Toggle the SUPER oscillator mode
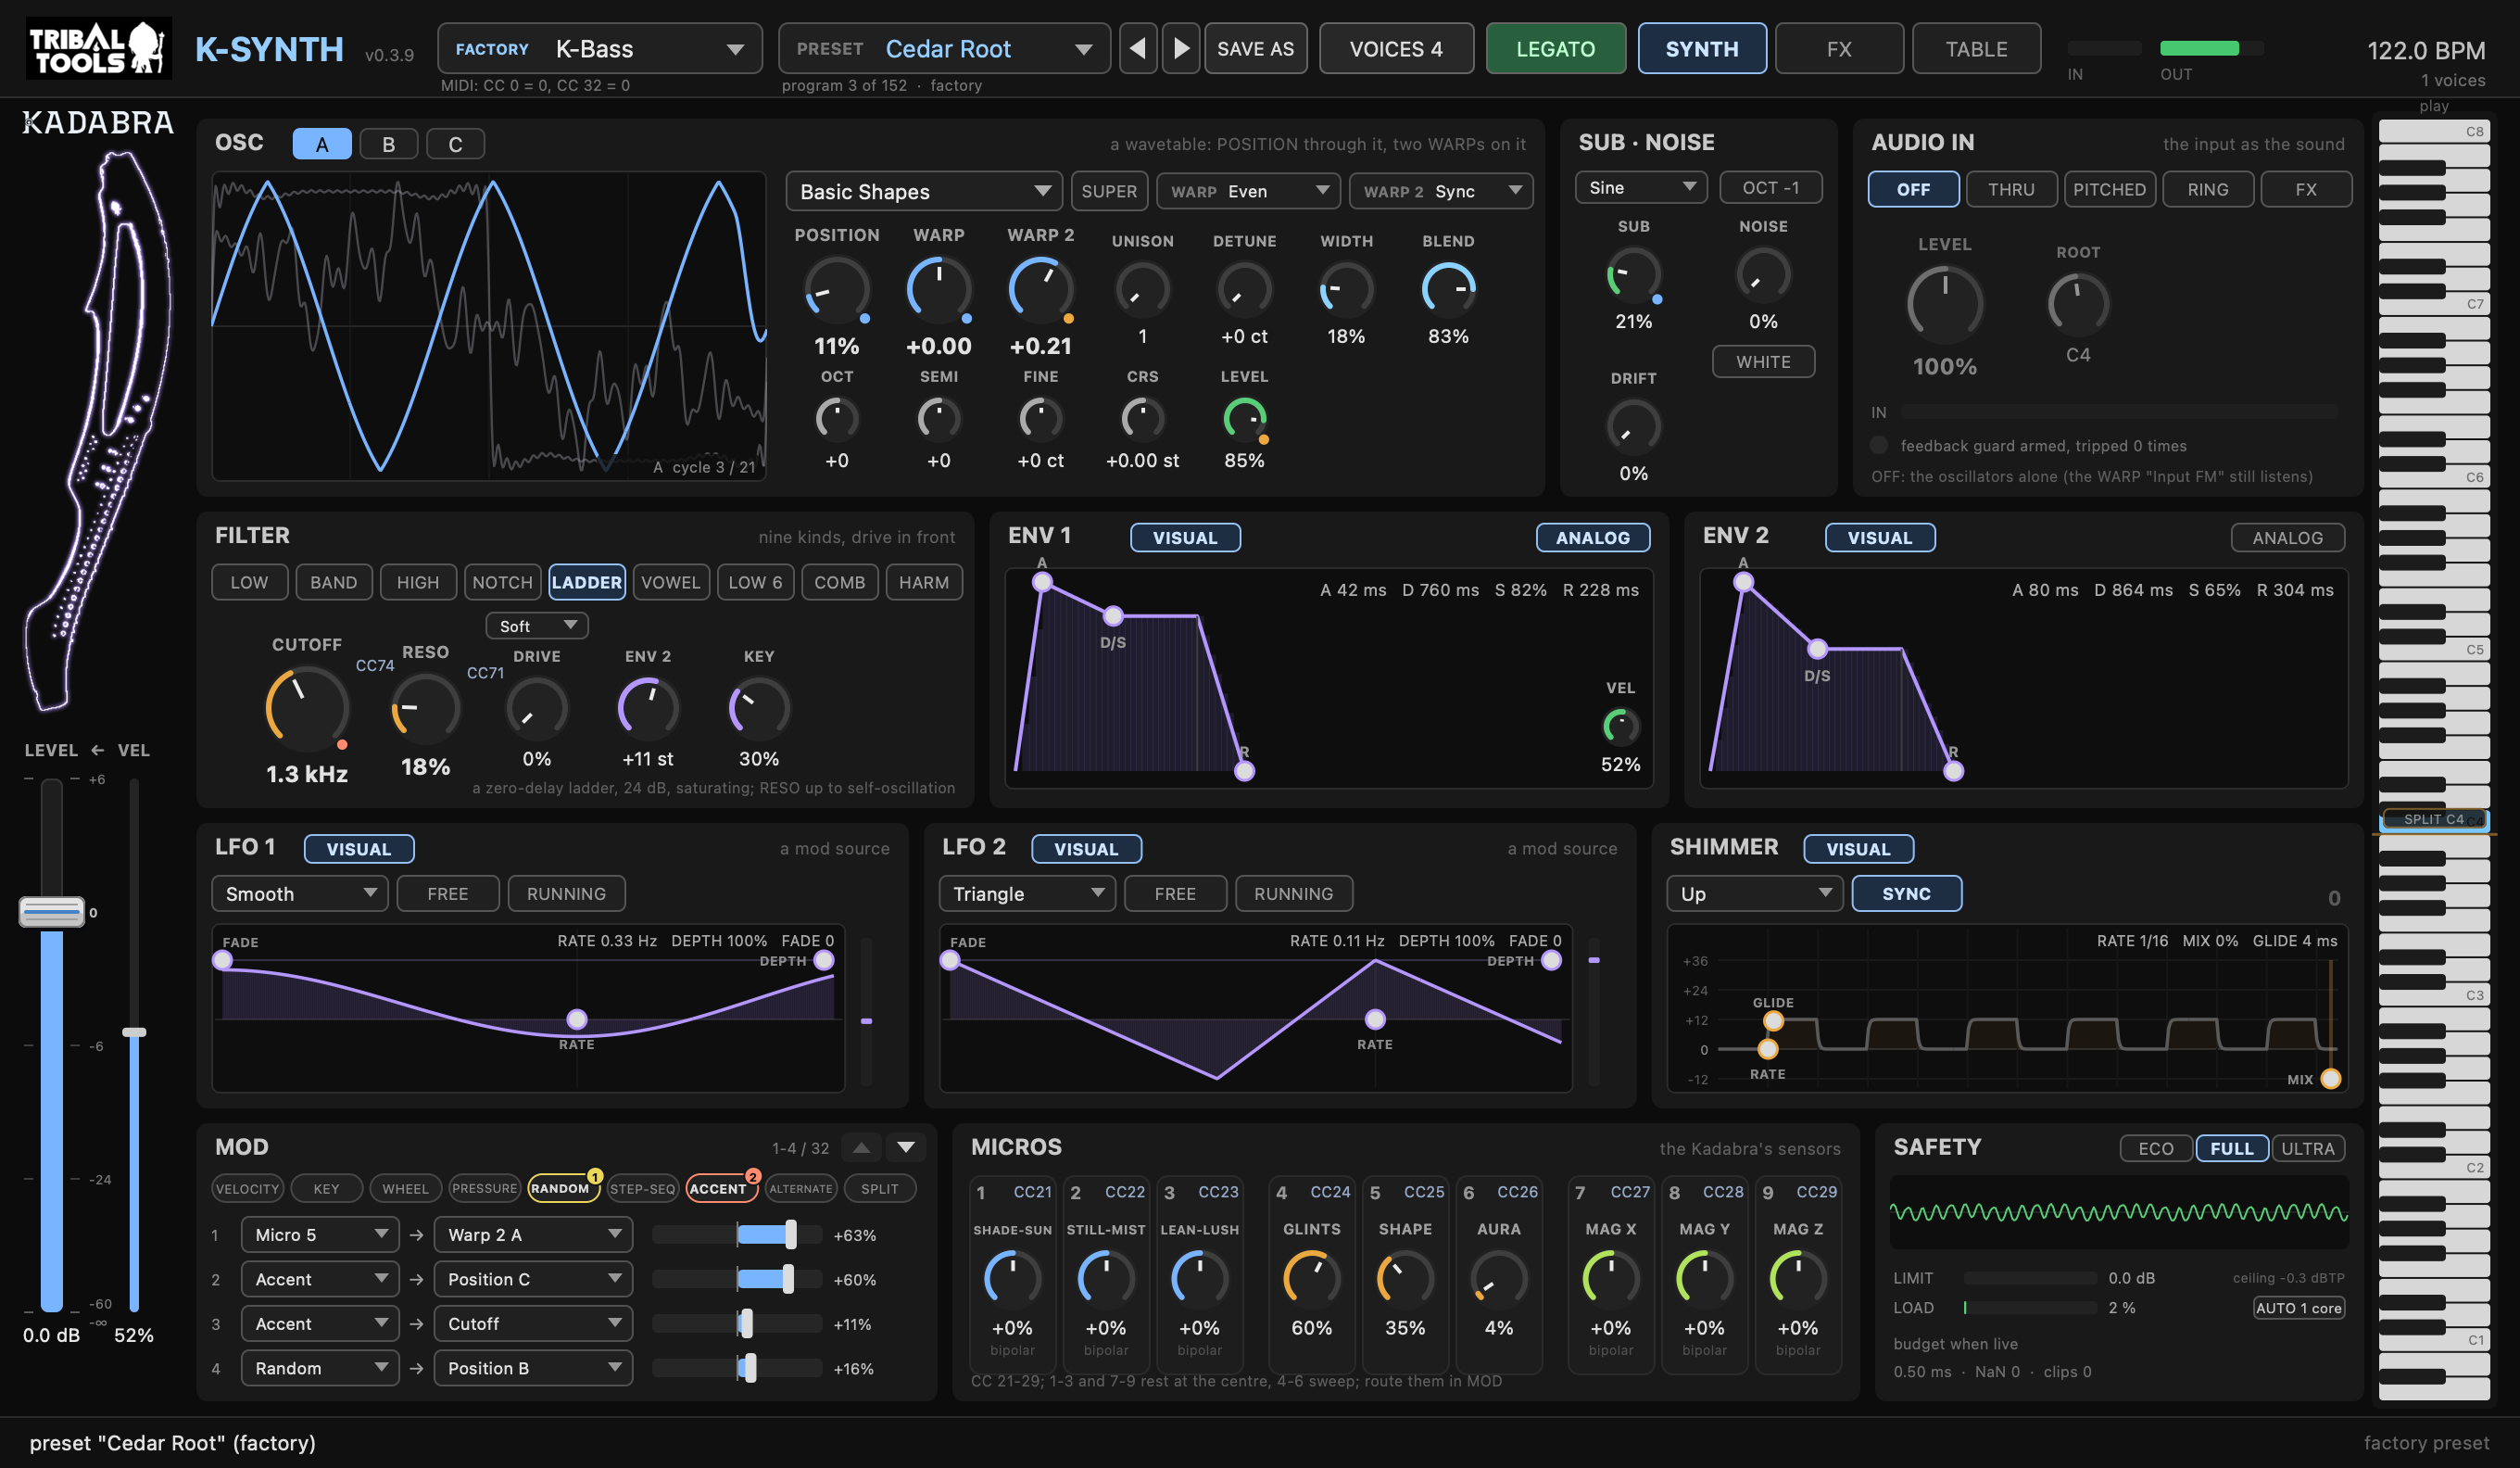Image resolution: width=2520 pixels, height=1468 pixels. pyautogui.click(x=1108, y=191)
